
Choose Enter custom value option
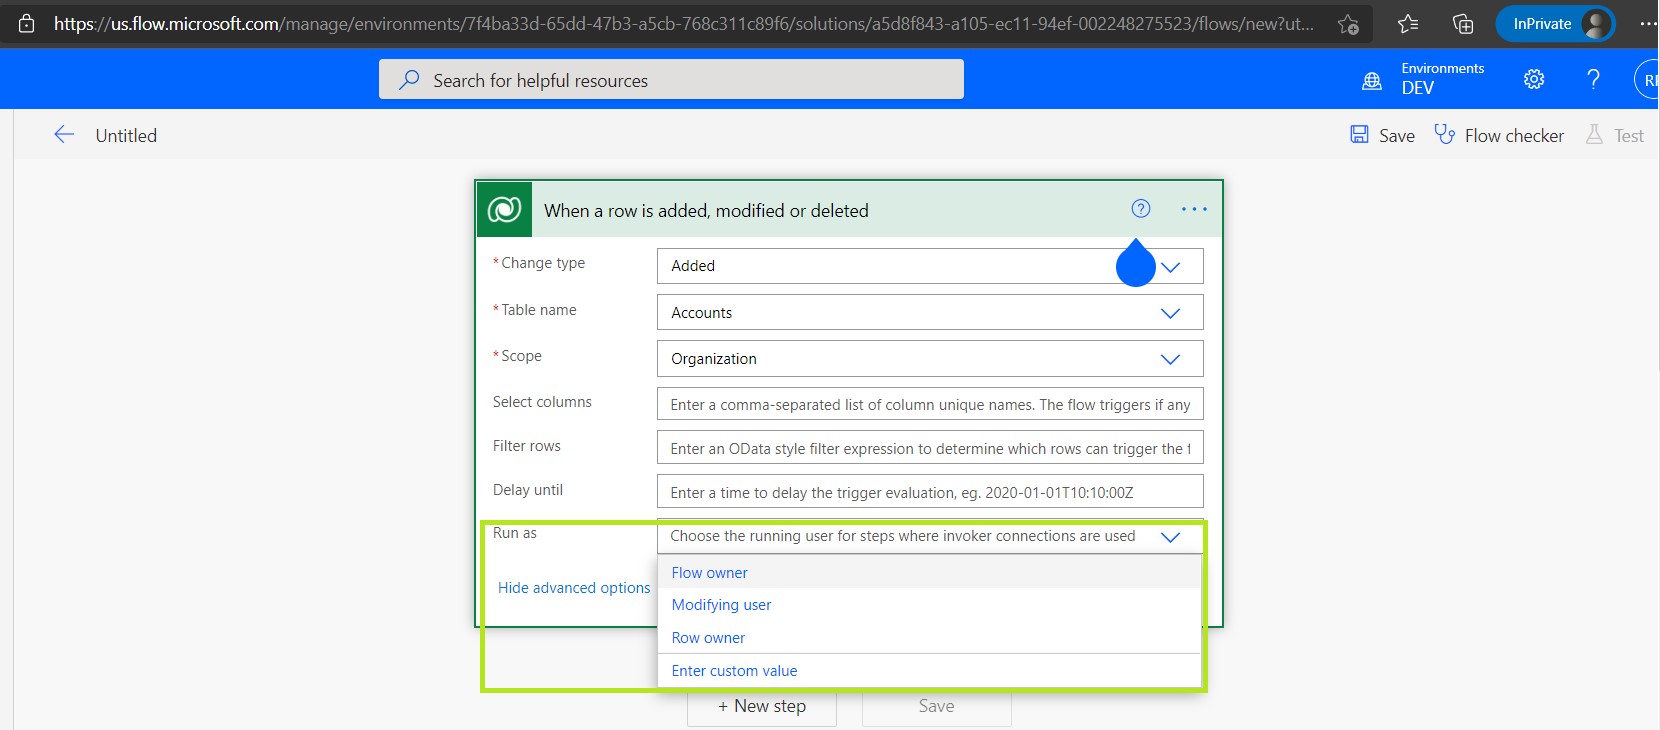tap(929, 671)
